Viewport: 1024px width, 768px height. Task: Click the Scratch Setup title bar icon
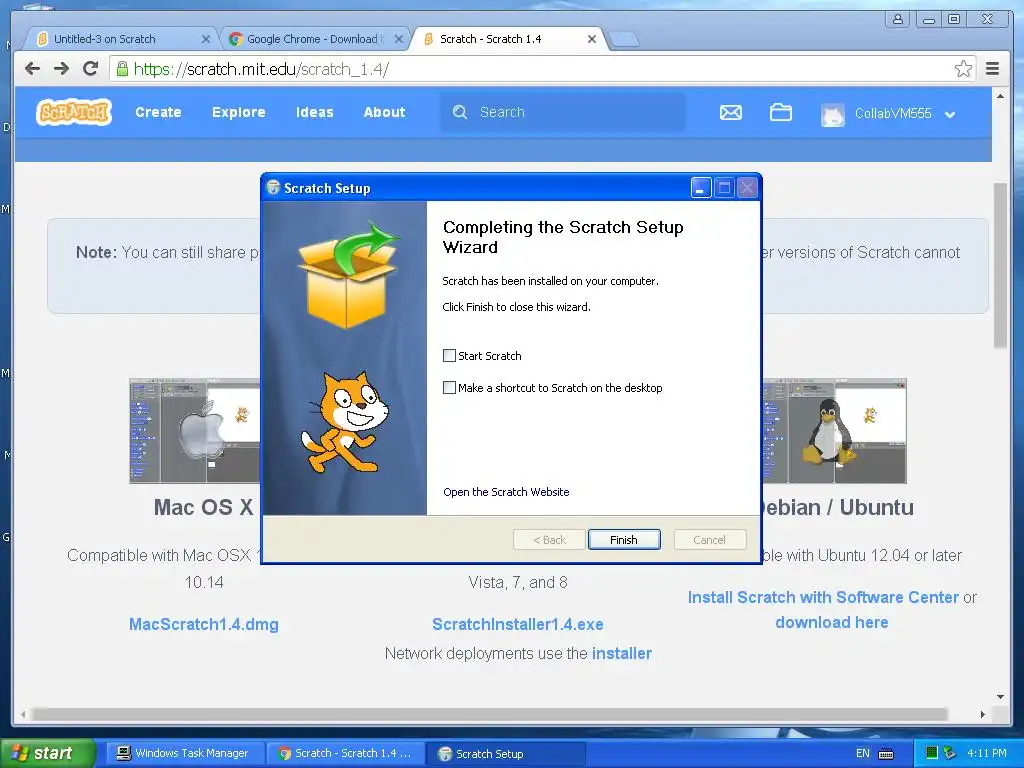pyautogui.click(x=273, y=187)
